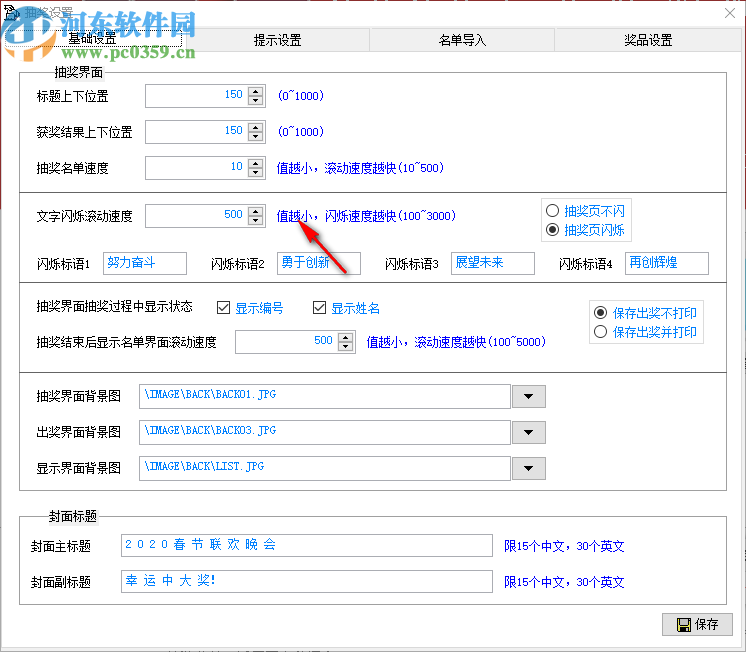Edit the 封面副标题 text field
The height and width of the screenshot is (652, 746).
(x=307, y=581)
